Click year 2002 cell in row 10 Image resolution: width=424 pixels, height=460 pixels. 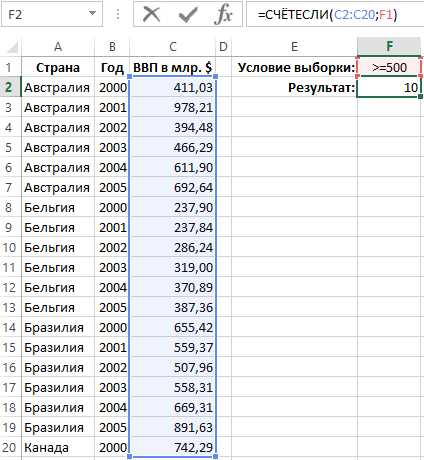click(112, 247)
